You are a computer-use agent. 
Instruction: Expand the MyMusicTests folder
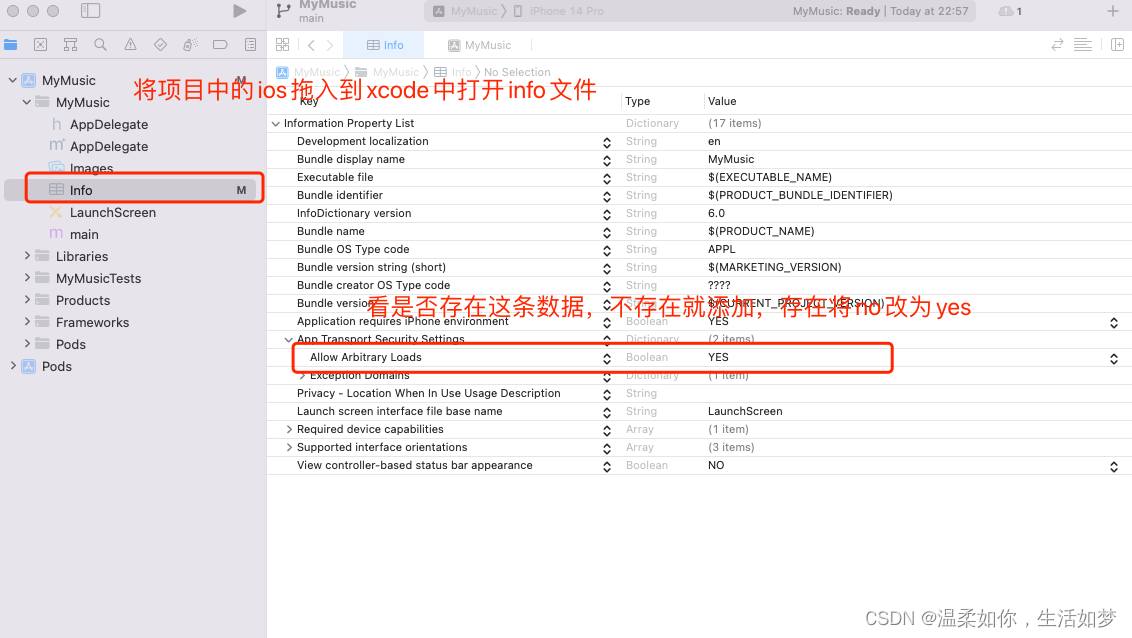(x=27, y=278)
